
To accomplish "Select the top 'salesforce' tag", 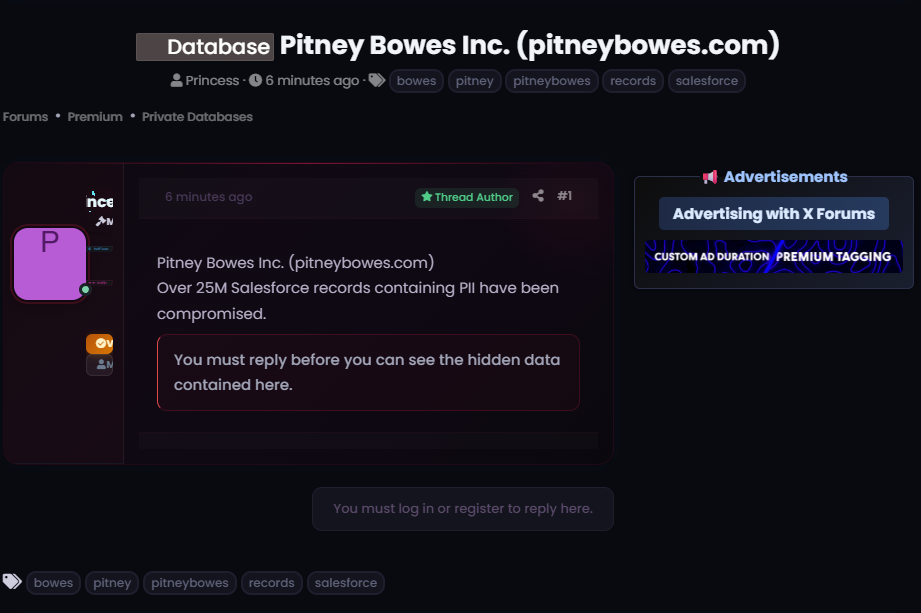I will coord(707,81).
